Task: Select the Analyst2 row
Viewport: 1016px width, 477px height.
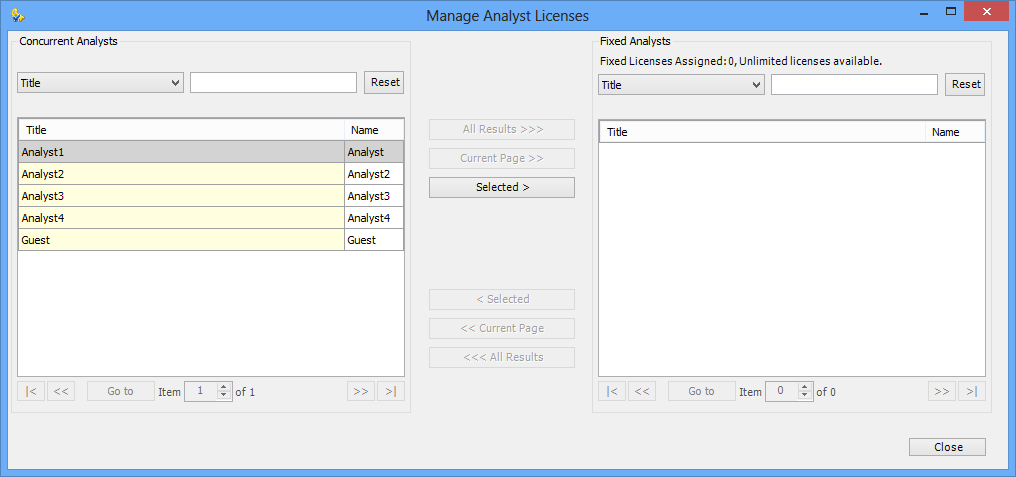Action: (180, 174)
